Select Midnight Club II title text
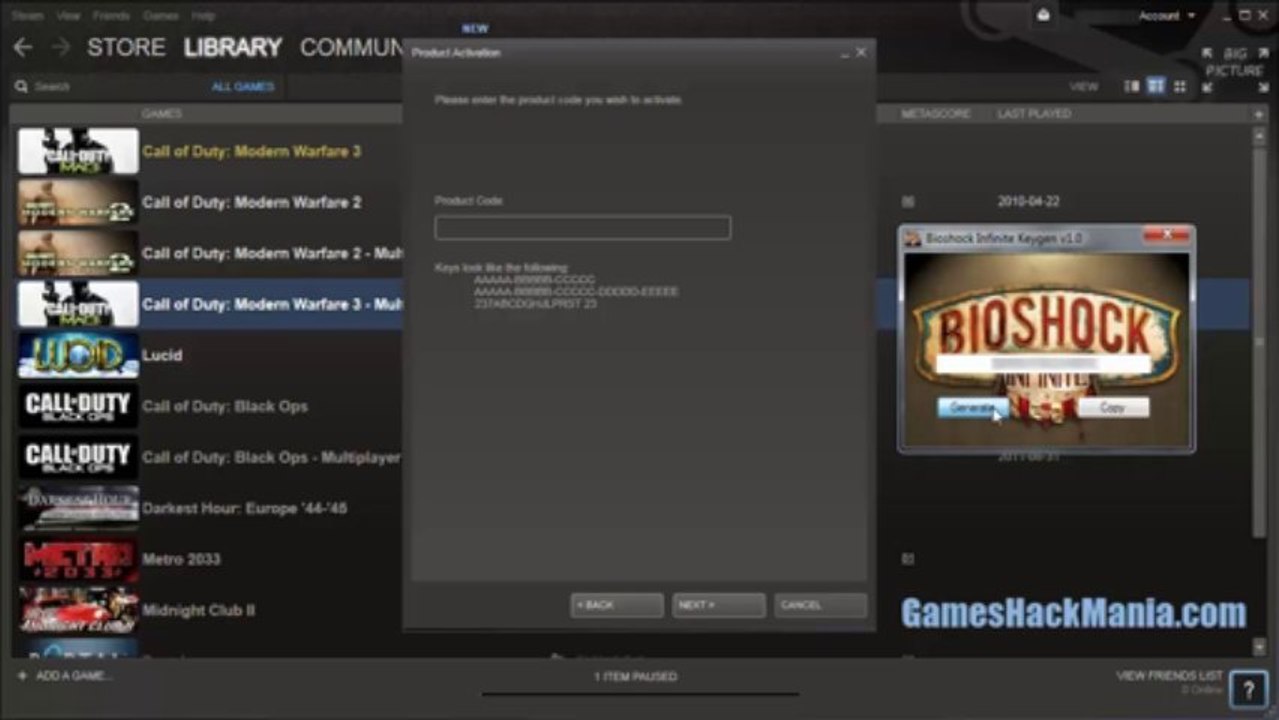Viewport: 1279px width, 720px height. 198,610
